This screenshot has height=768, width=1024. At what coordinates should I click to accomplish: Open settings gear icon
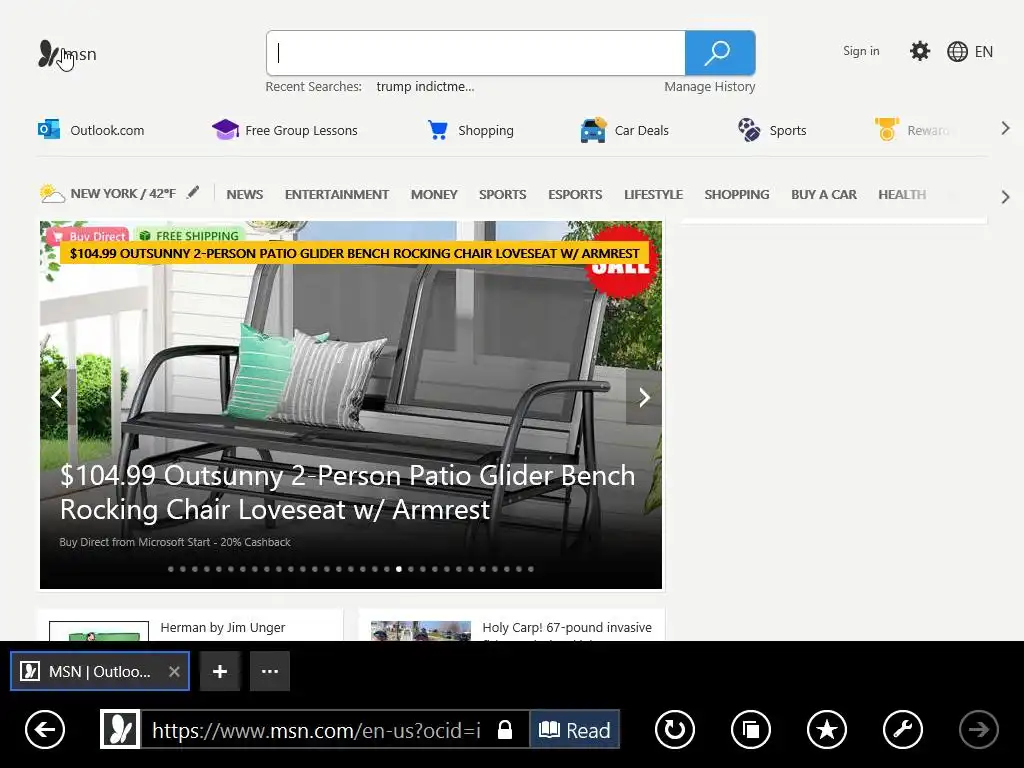click(x=920, y=51)
